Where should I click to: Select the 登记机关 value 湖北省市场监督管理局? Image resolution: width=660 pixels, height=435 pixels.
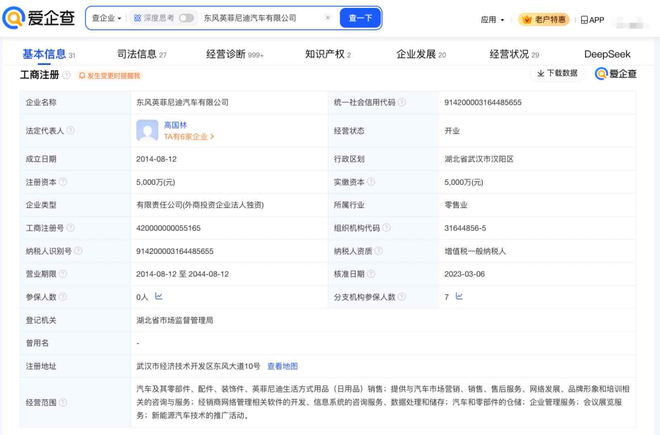pos(175,320)
